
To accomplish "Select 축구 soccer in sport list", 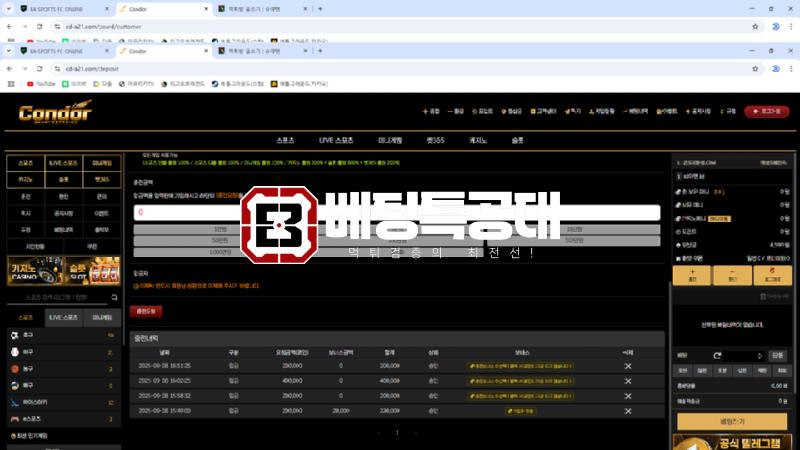I will click(x=64, y=335).
